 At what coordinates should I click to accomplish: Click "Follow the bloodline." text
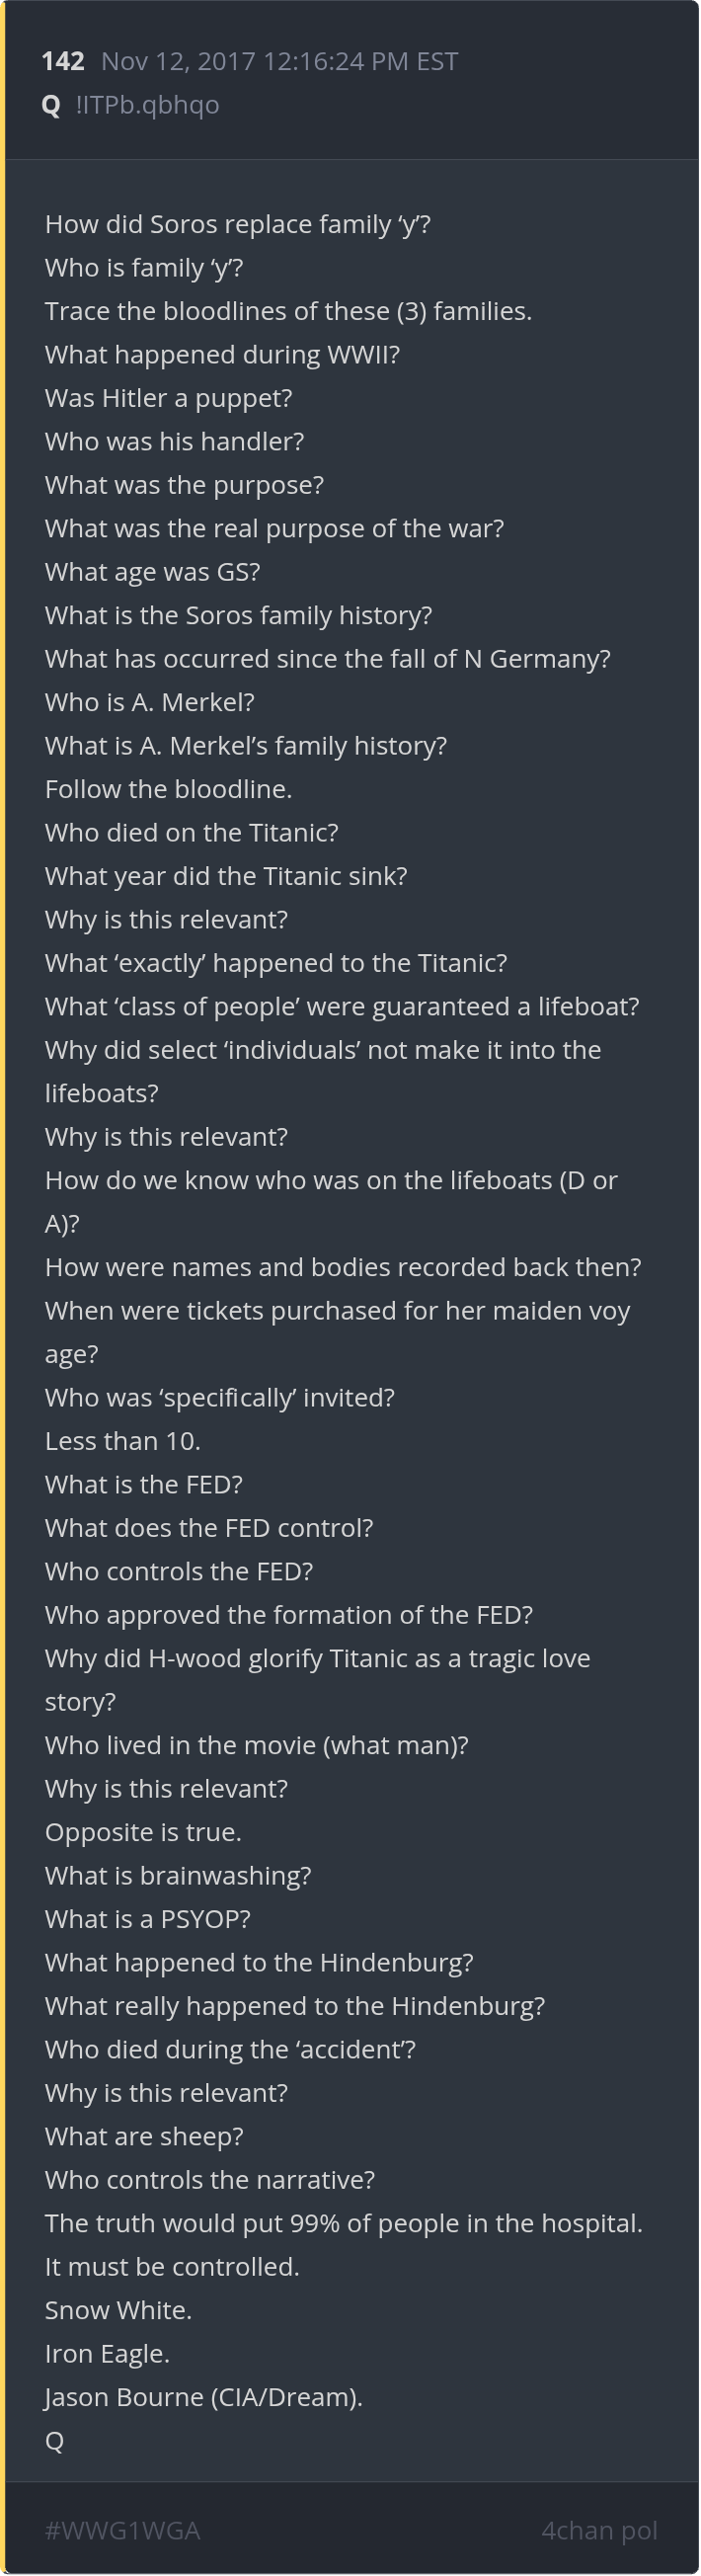pyautogui.click(x=168, y=789)
